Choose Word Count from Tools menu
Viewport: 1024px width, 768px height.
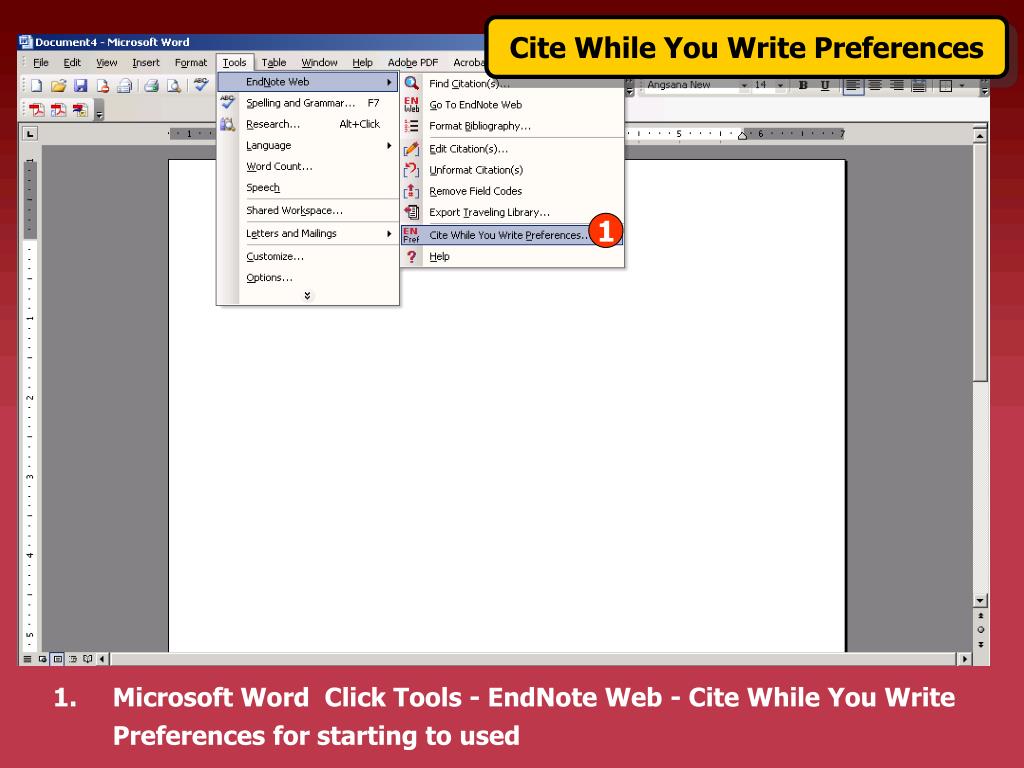pyautogui.click(x=280, y=167)
